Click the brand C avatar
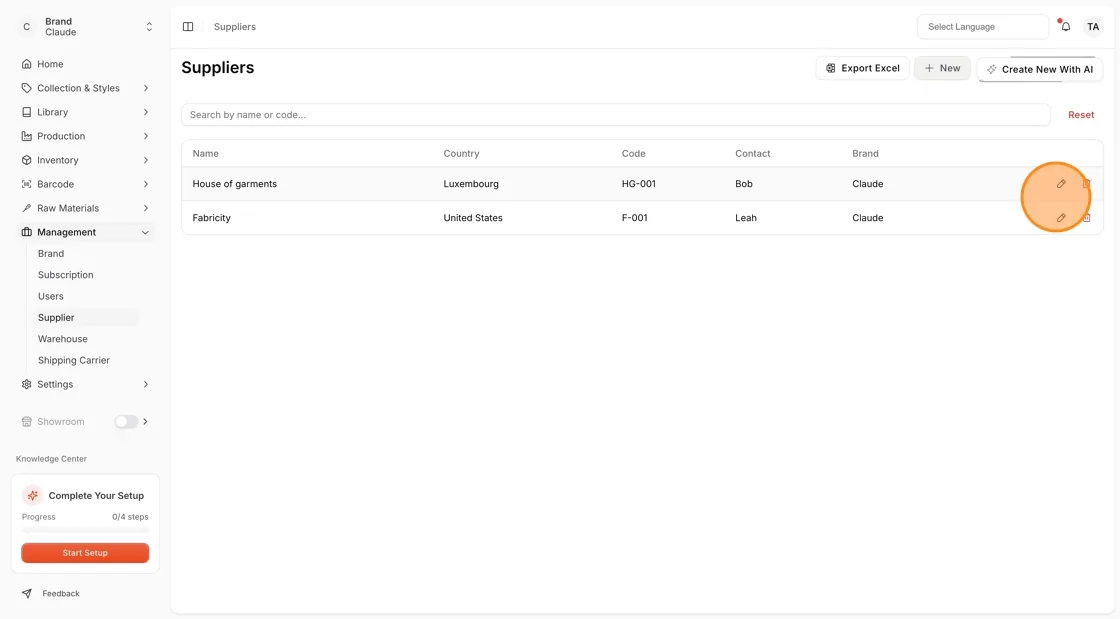 tap(26, 27)
